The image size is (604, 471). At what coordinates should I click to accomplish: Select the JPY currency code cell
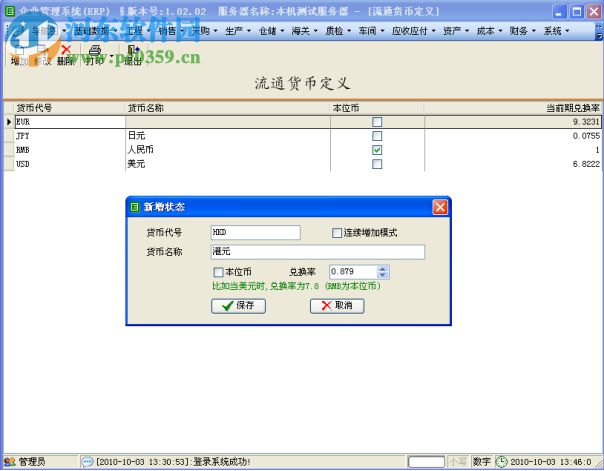coord(70,136)
